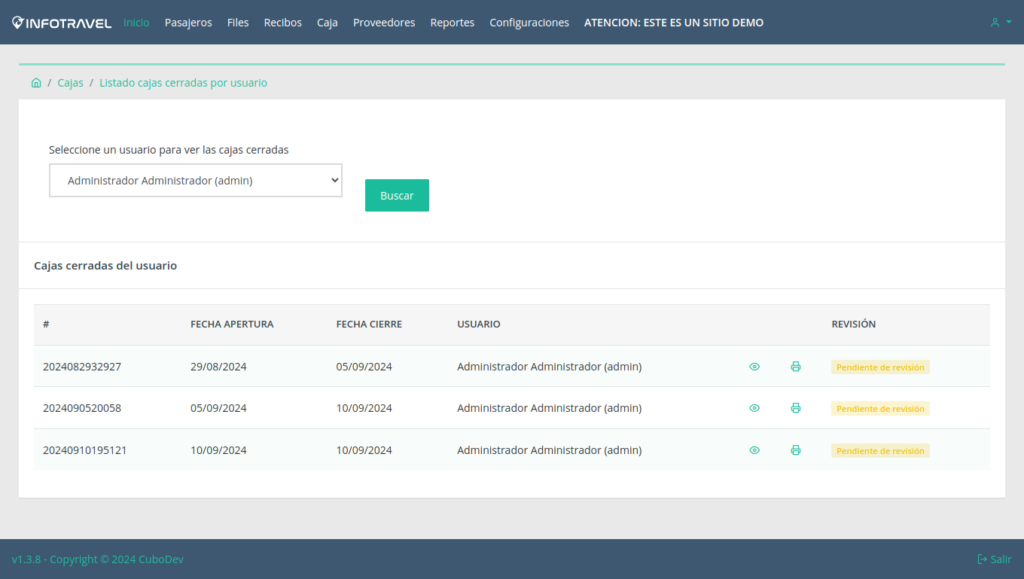
Task: Expand the user selection combo box
Action: click(195, 181)
